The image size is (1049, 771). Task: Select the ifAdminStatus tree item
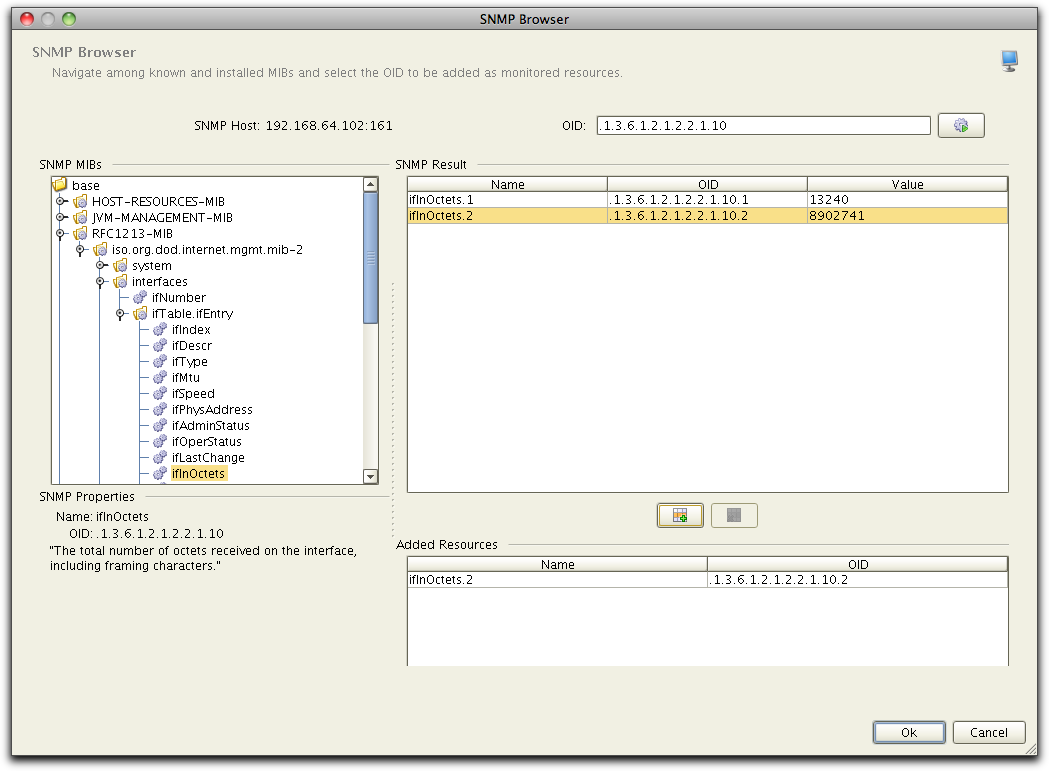210,426
